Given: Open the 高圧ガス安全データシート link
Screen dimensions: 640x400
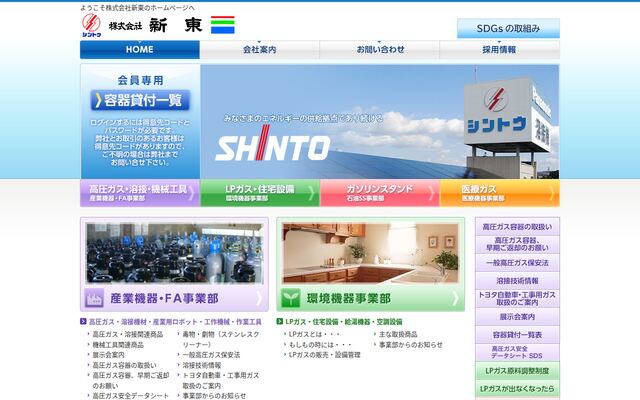Looking at the screenshot, I should click(131, 396).
